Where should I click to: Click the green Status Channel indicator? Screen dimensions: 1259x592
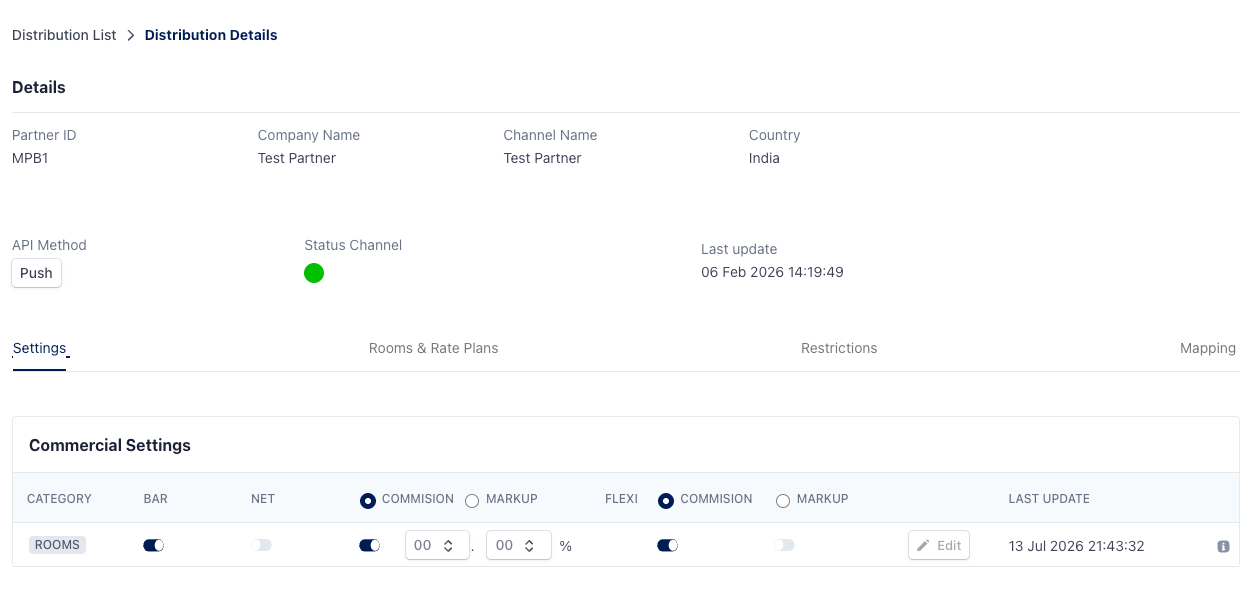(x=314, y=273)
